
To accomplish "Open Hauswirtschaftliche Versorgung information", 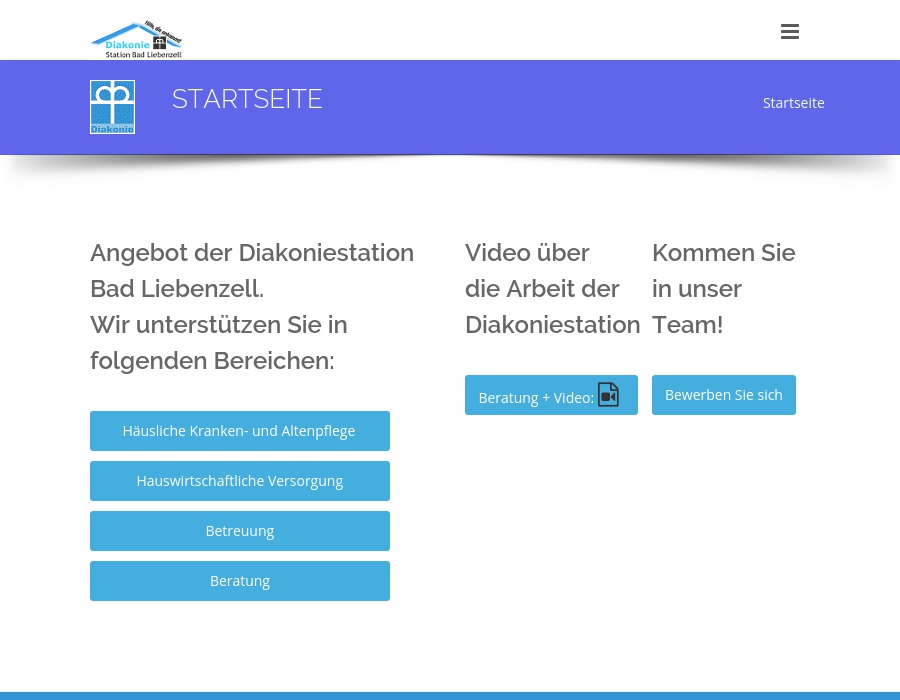I will [239, 480].
